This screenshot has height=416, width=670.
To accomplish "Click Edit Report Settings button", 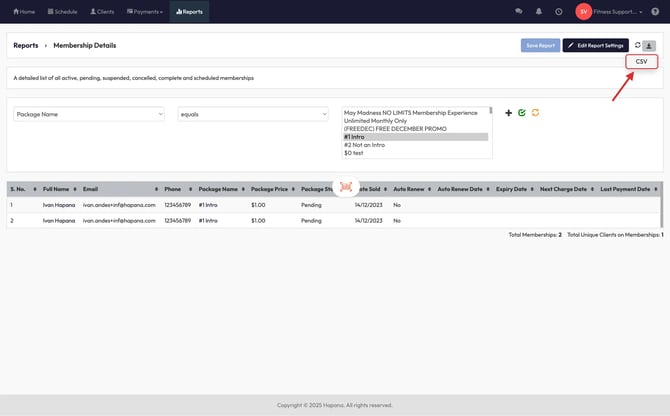I will (x=595, y=45).
